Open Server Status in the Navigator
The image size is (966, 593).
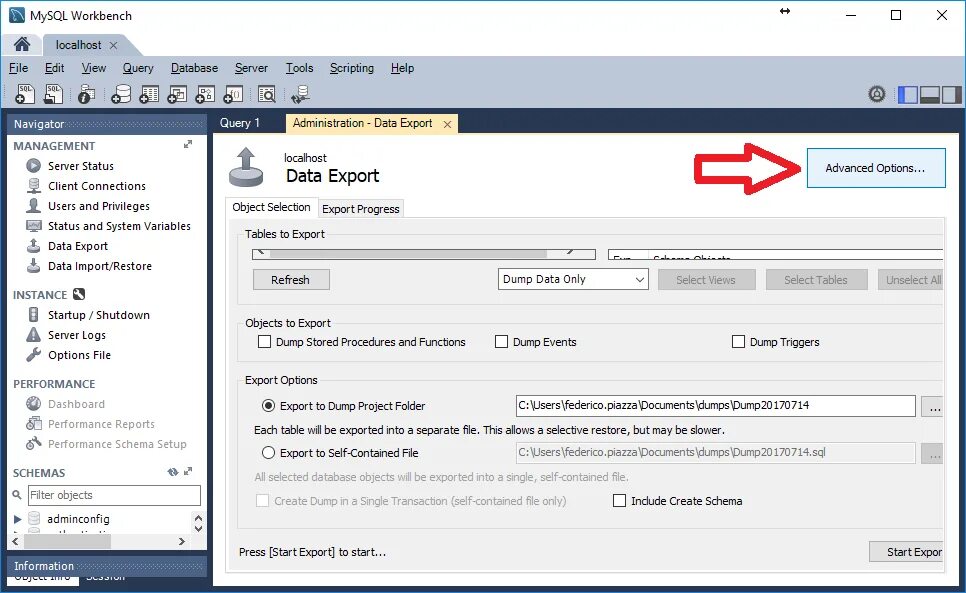tap(81, 166)
